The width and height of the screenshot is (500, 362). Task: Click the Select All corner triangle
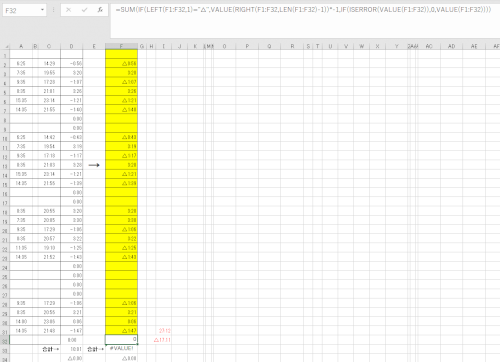pyautogui.click(x=6, y=46)
